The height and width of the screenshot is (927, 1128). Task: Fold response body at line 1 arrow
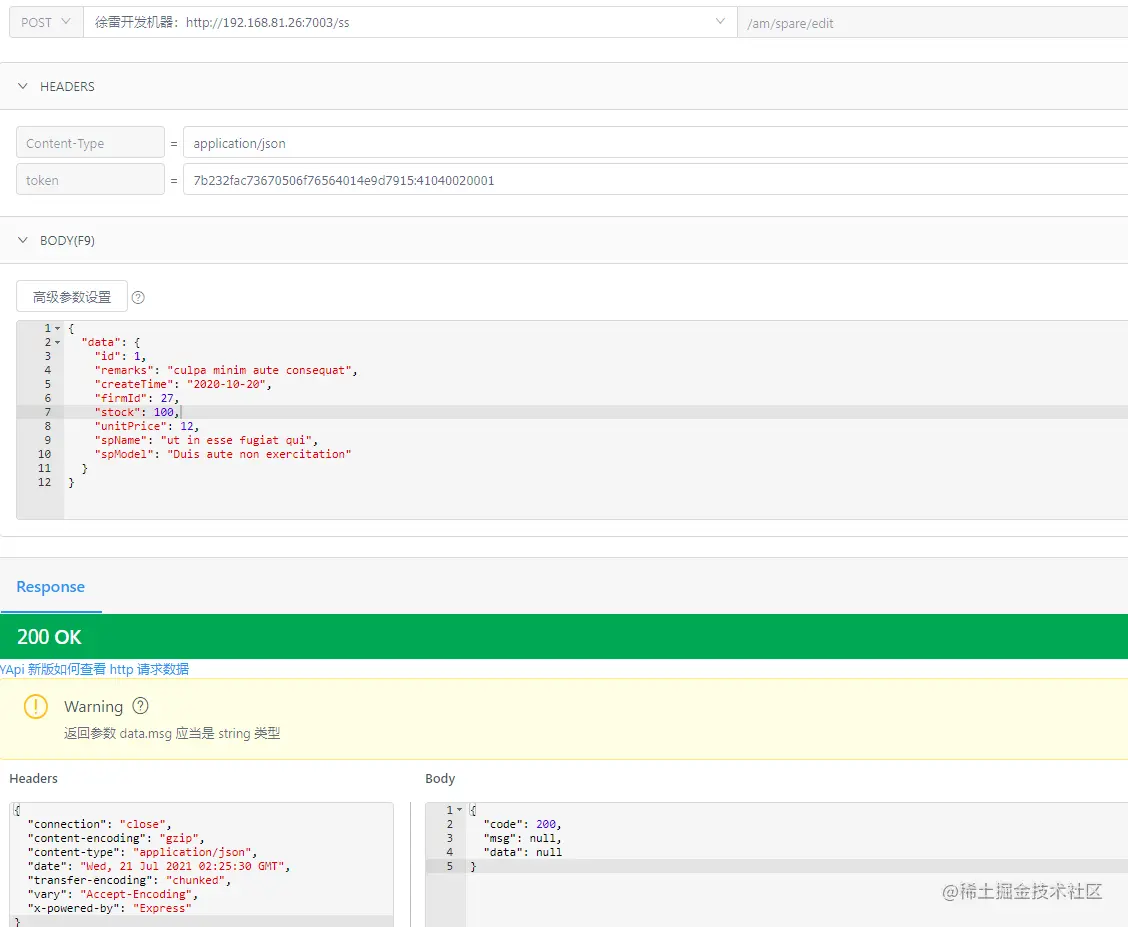click(x=460, y=810)
